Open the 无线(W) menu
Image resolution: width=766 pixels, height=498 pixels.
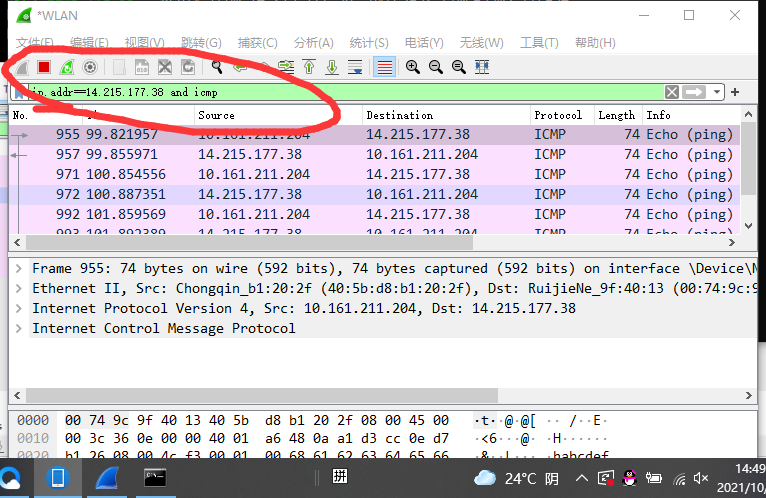click(x=481, y=43)
